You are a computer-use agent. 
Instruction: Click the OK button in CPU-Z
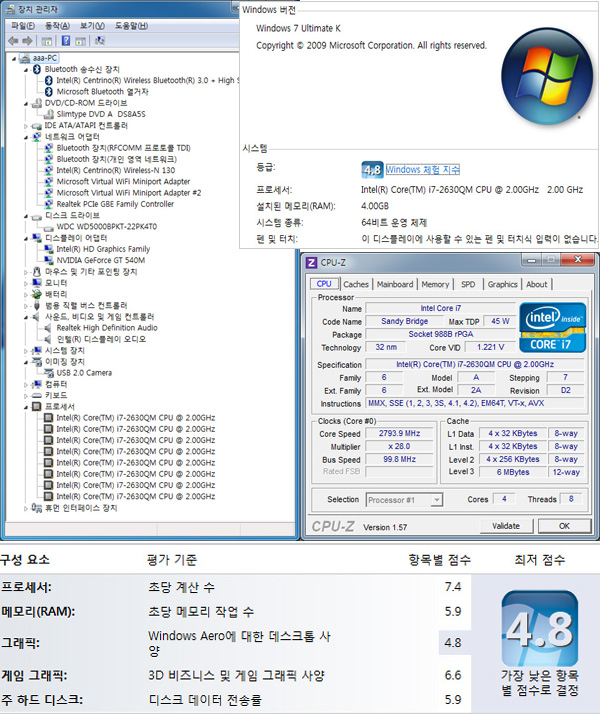click(x=564, y=526)
